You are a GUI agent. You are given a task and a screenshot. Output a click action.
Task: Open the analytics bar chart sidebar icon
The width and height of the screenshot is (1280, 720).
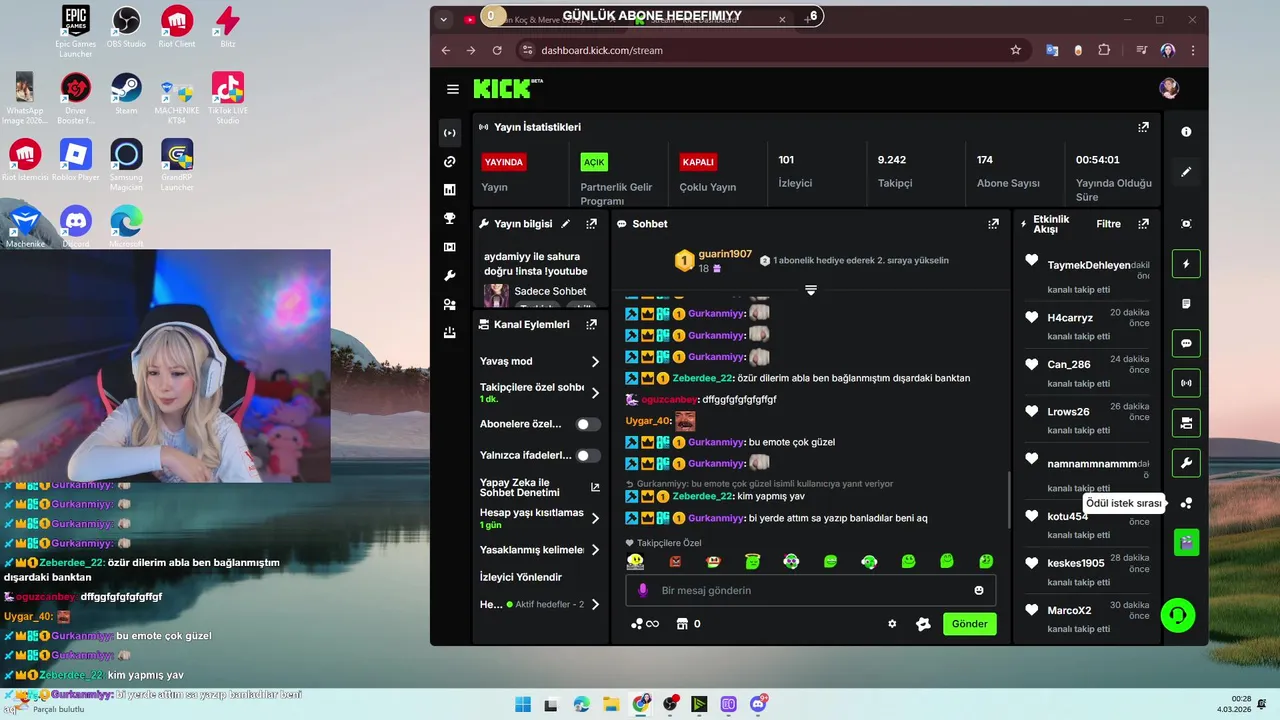coord(450,190)
